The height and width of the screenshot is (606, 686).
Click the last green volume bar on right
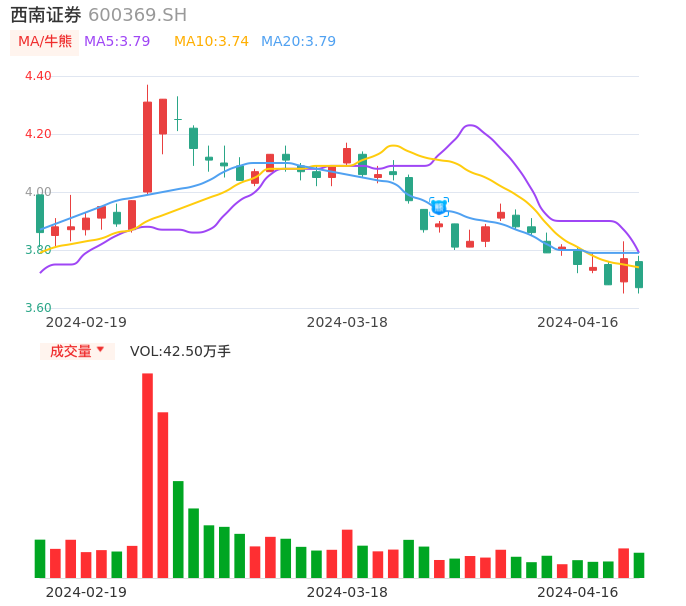639,565
